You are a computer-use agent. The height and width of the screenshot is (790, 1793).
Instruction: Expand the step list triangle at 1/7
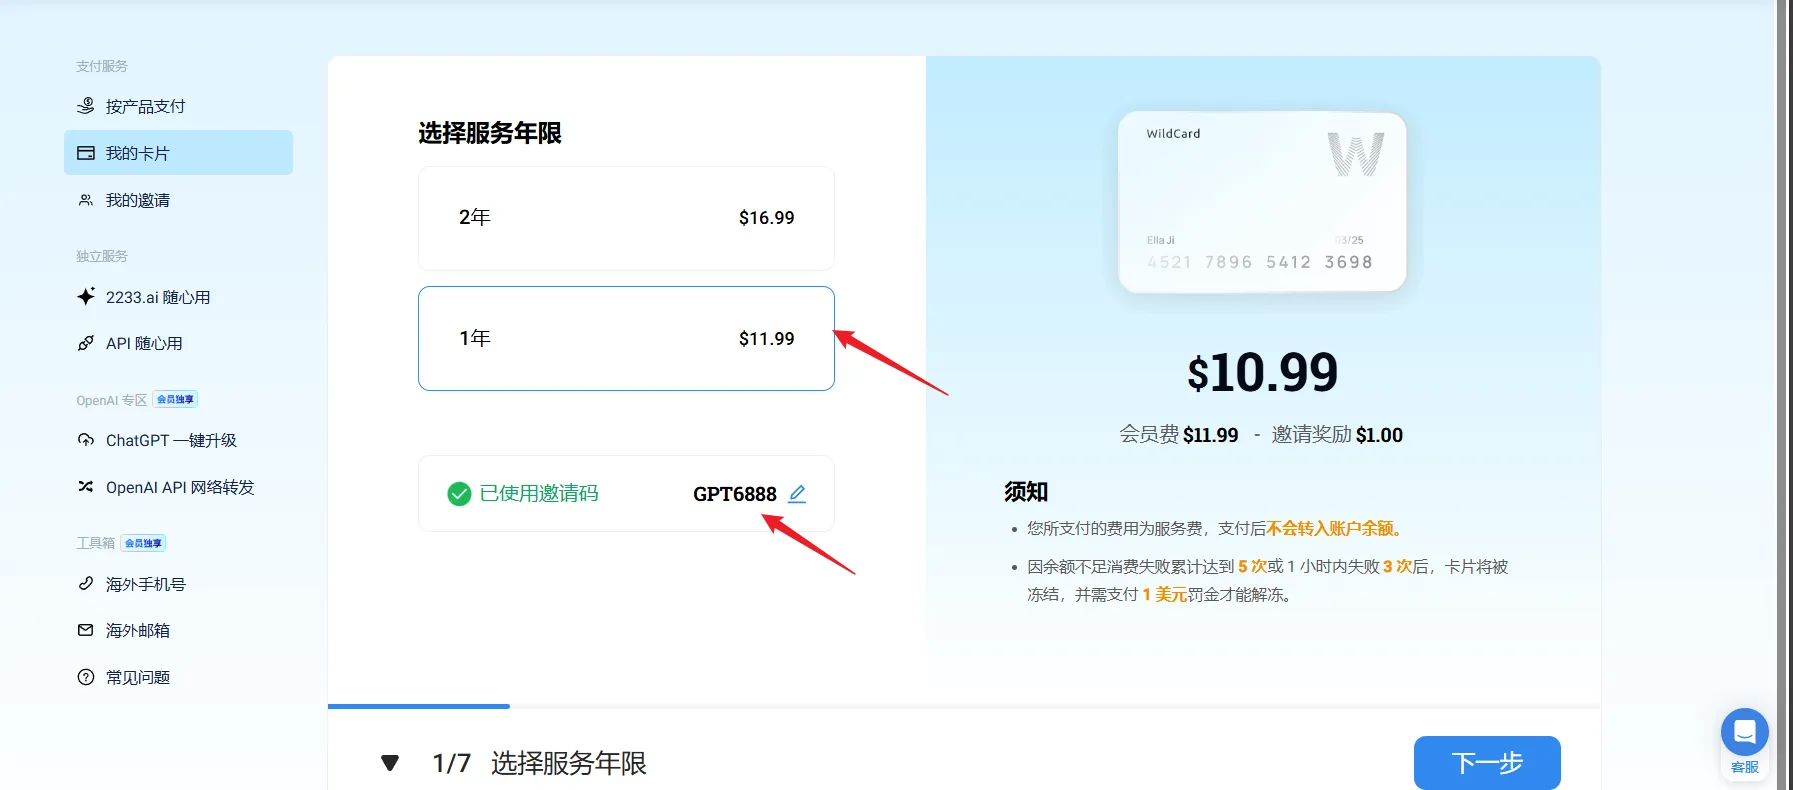(x=390, y=763)
